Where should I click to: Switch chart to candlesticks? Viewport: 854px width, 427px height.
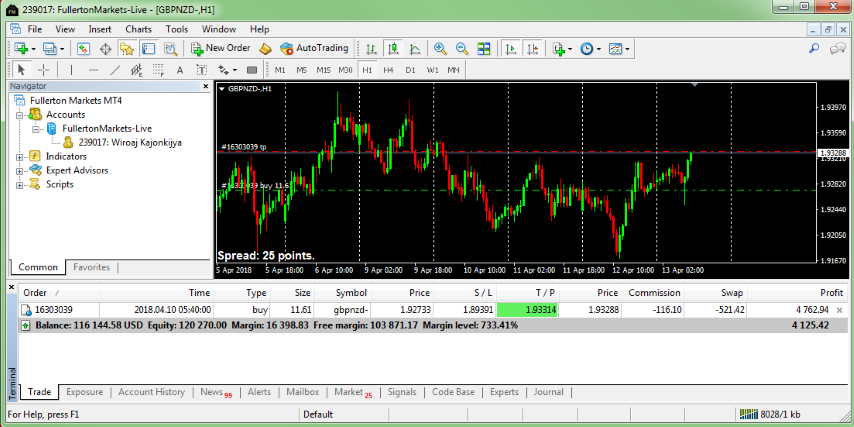point(393,48)
